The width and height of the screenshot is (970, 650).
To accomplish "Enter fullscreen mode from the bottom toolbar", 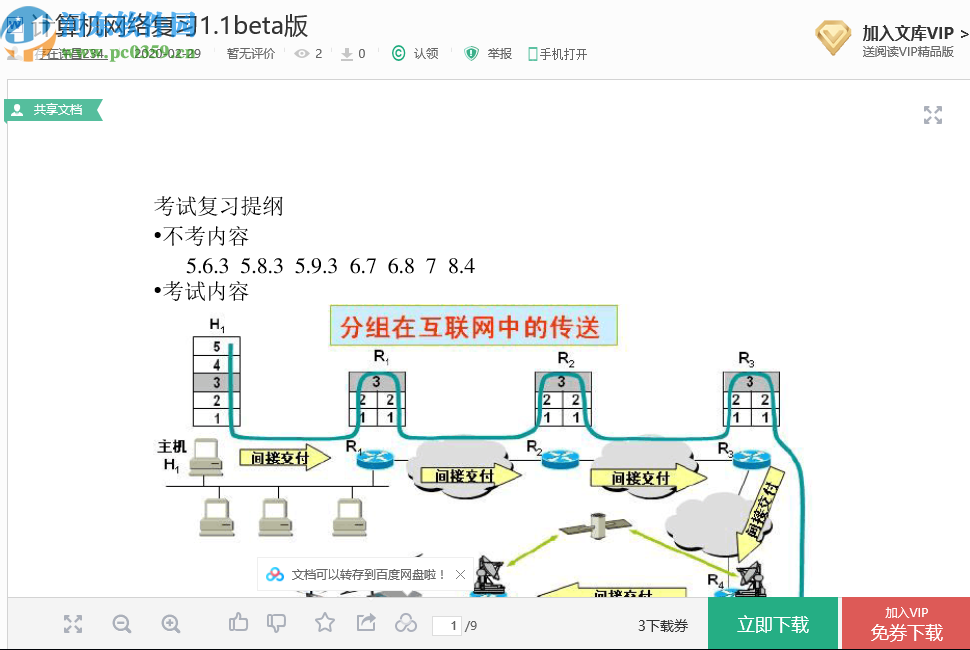I will click(72, 623).
